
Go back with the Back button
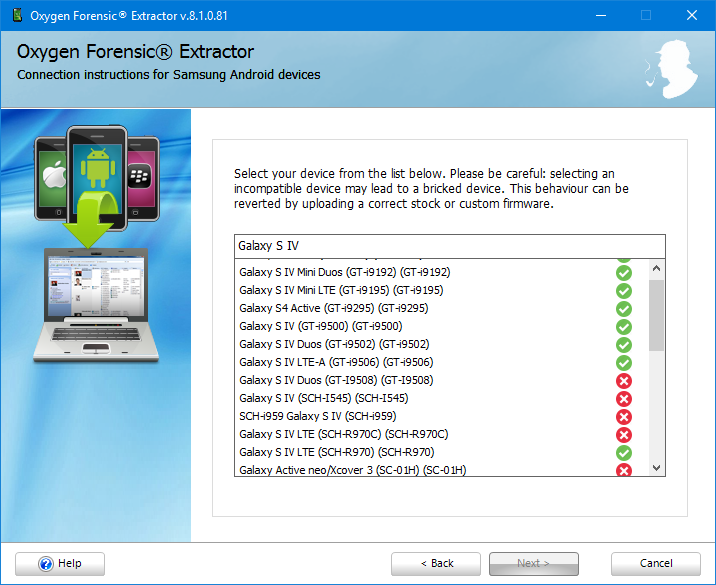(x=436, y=563)
